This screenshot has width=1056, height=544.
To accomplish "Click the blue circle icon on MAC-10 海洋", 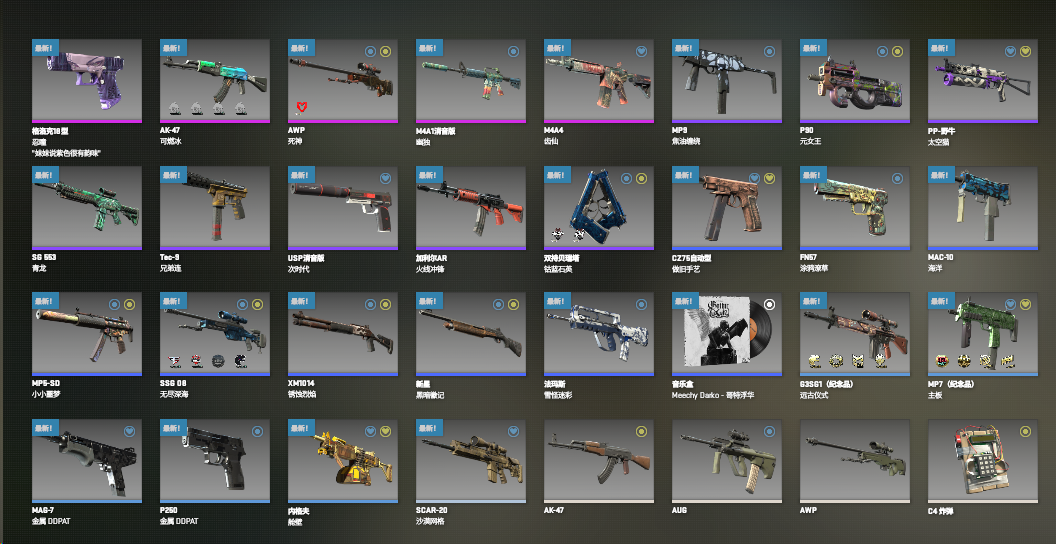I will tap(1025, 178).
